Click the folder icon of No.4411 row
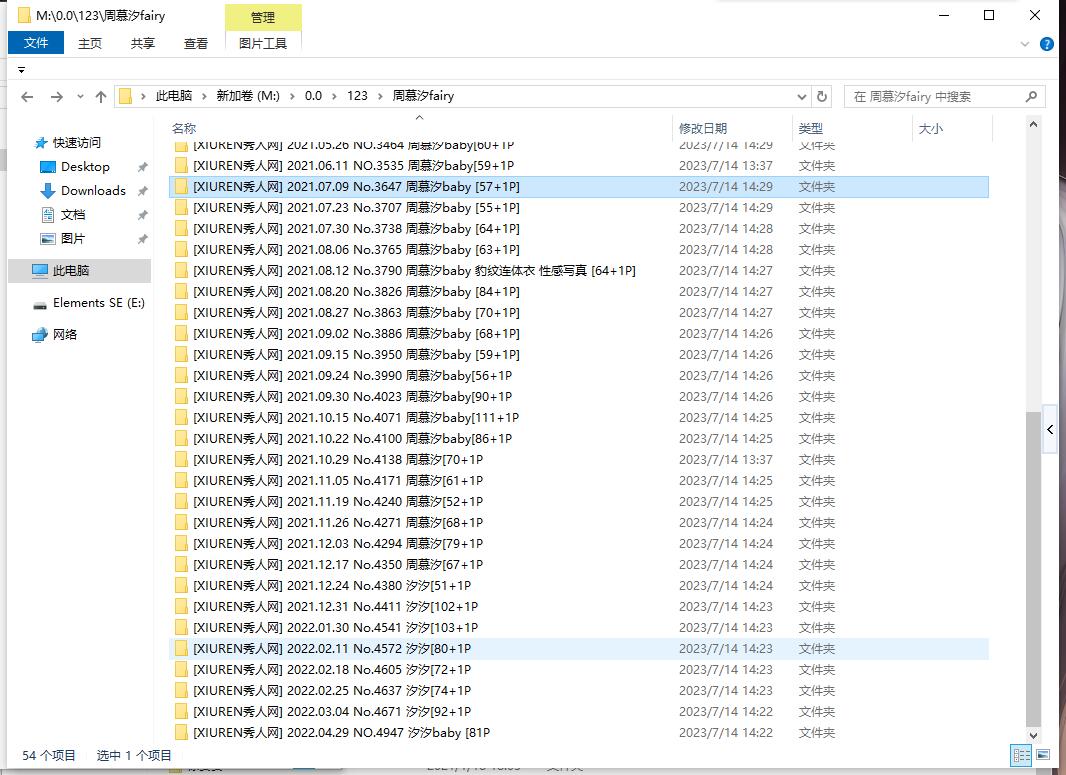1066x775 pixels. click(182, 606)
